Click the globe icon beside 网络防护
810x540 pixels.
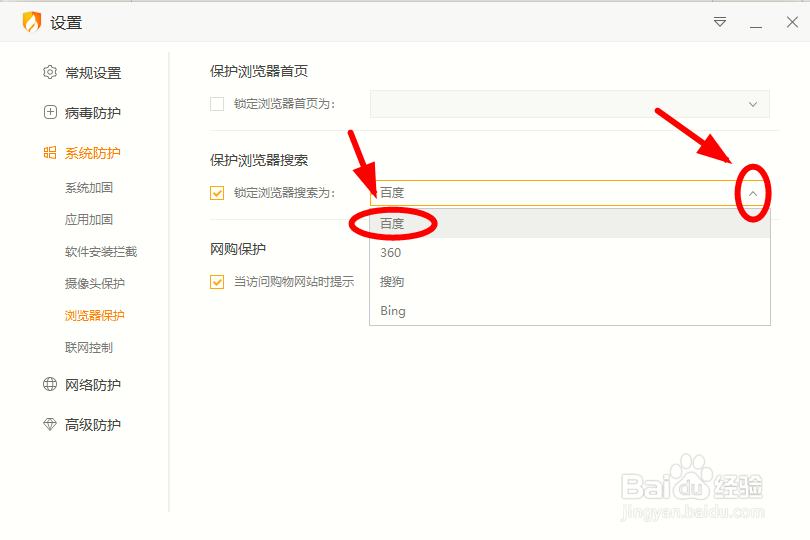click(x=50, y=384)
